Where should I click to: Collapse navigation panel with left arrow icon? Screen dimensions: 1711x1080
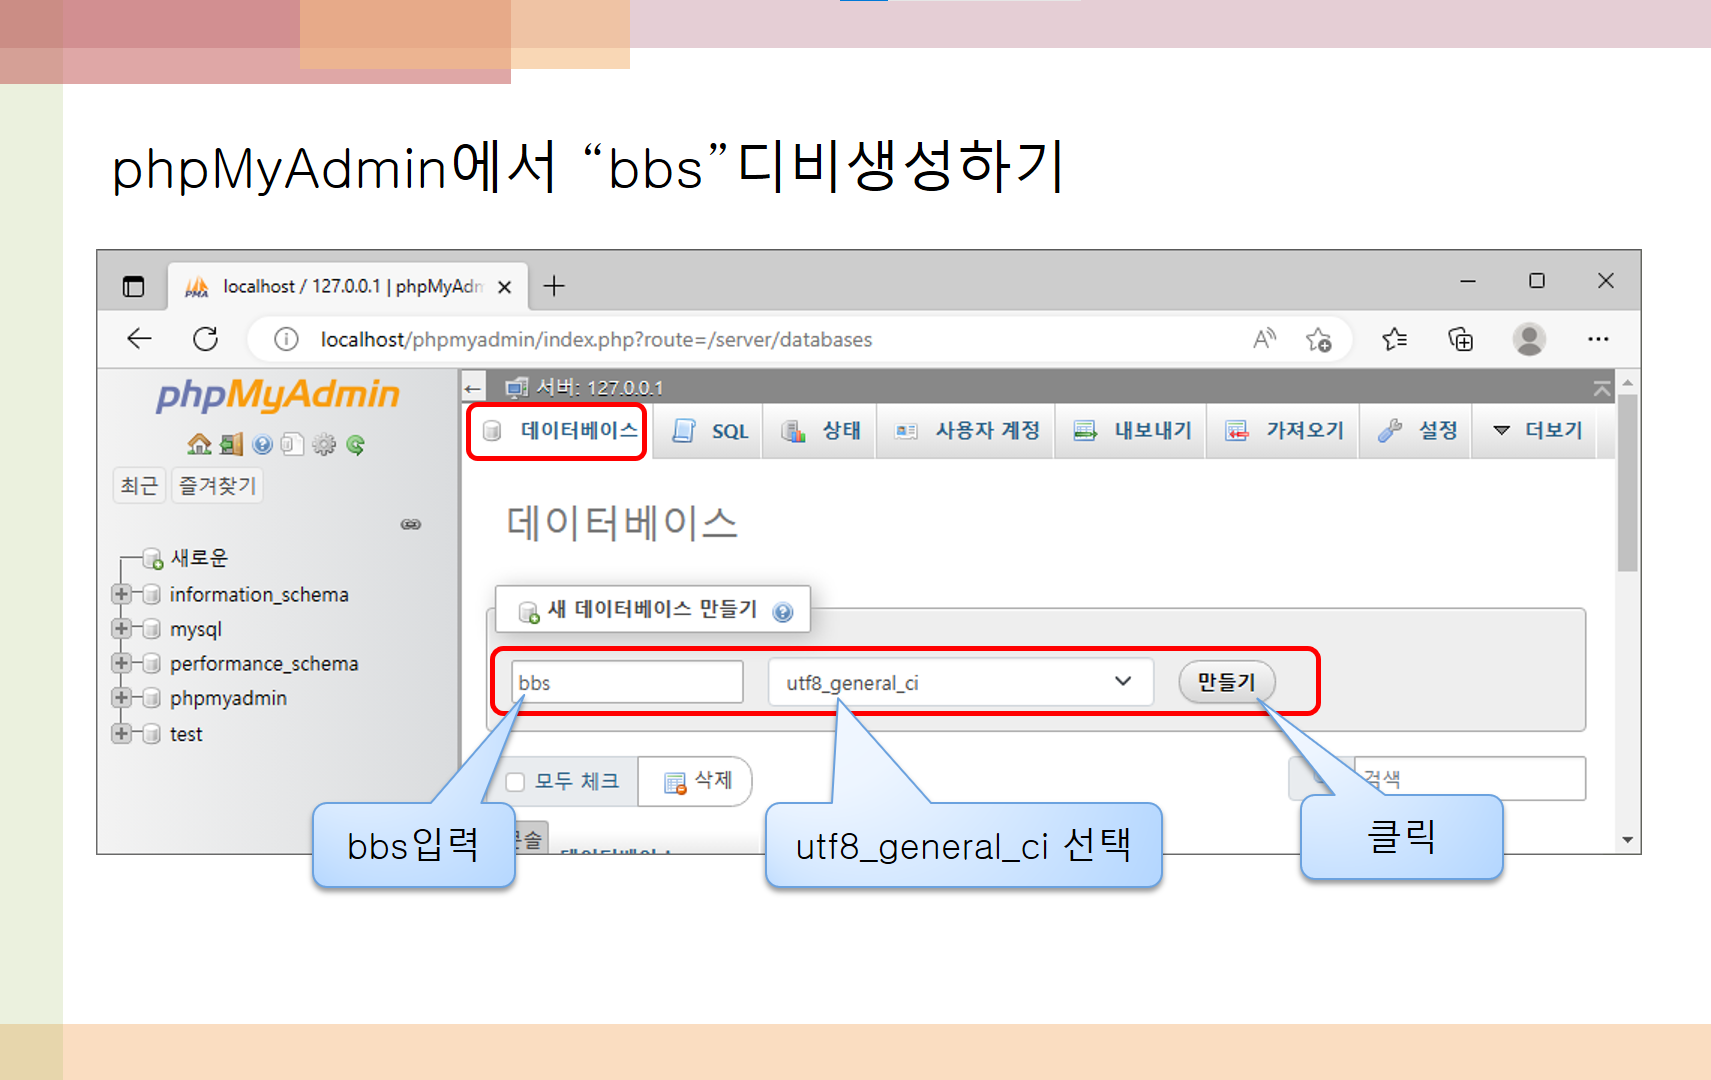click(x=473, y=388)
